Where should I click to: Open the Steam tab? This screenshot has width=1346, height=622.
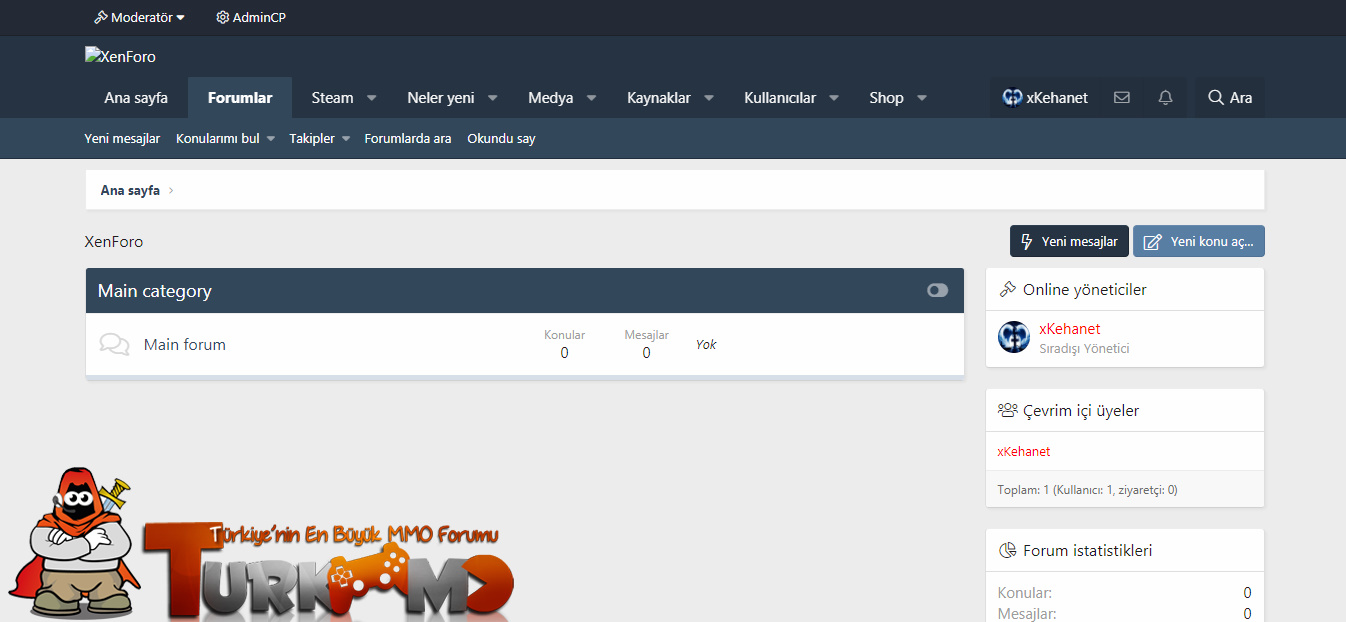point(332,98)
